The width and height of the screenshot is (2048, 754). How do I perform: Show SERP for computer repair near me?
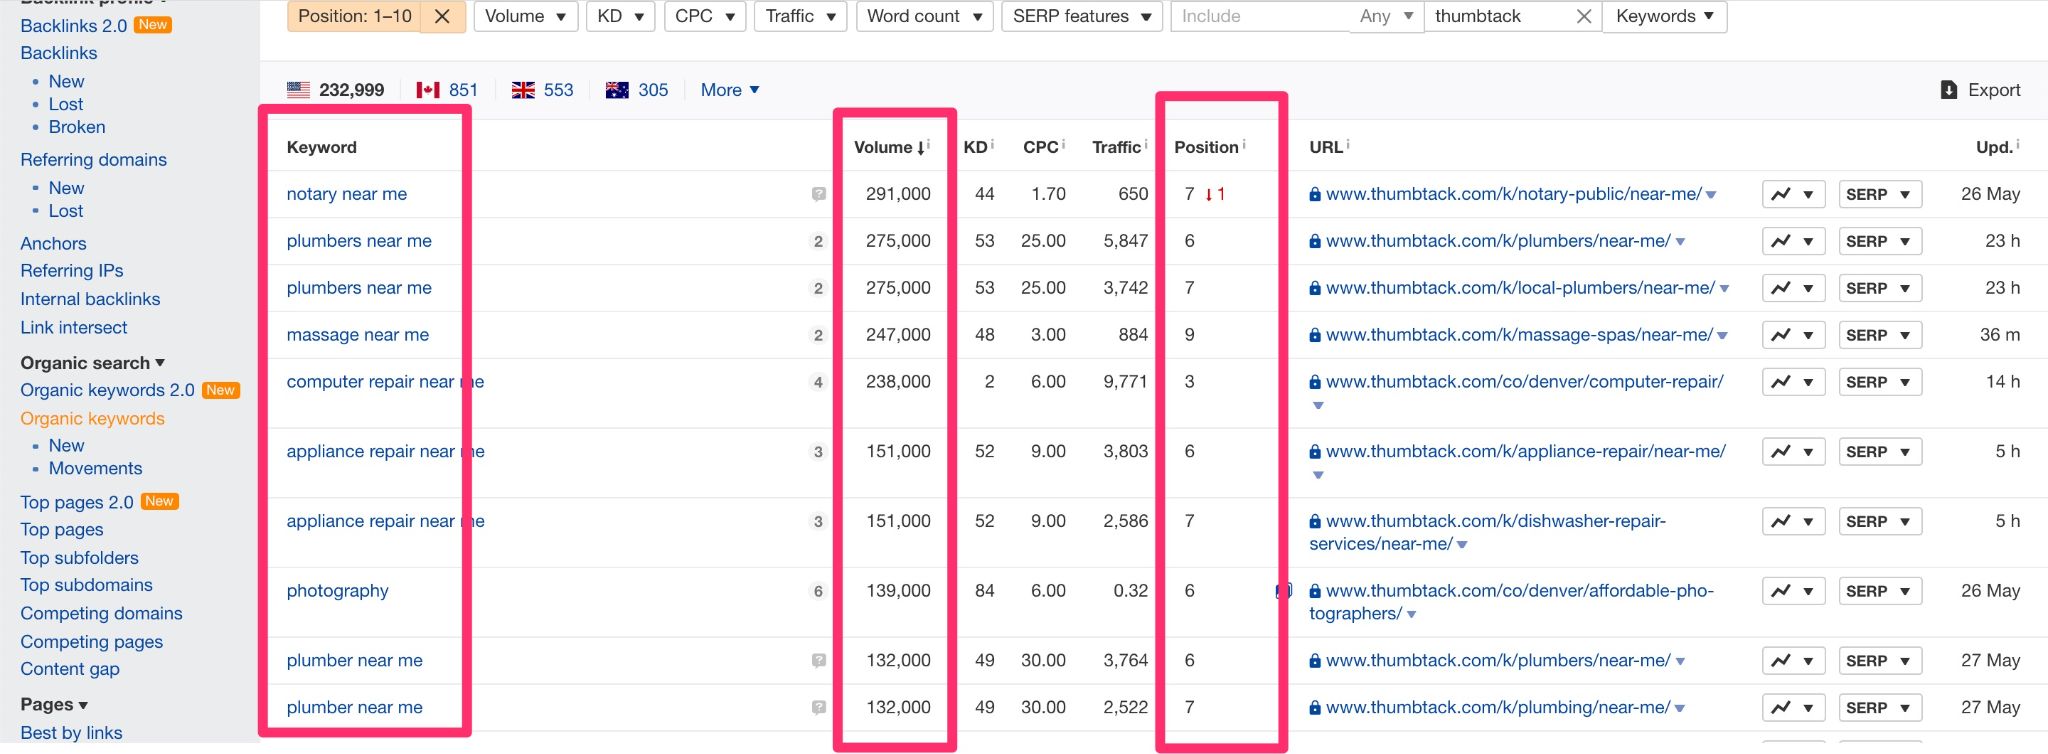1880,382
